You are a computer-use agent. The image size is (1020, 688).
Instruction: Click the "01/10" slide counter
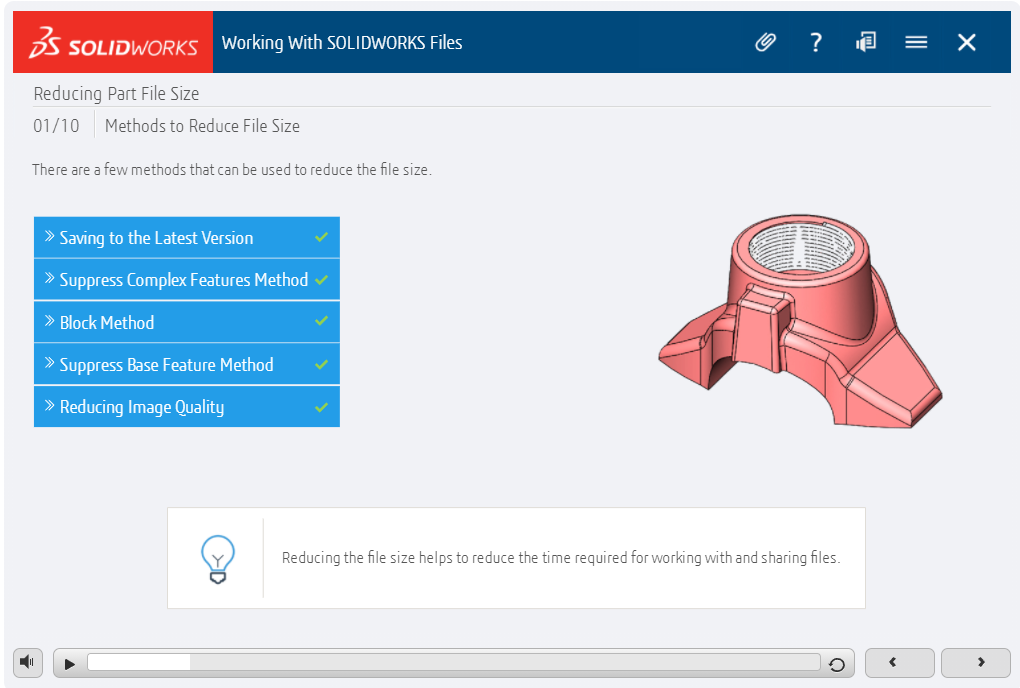tap(57, 126)
